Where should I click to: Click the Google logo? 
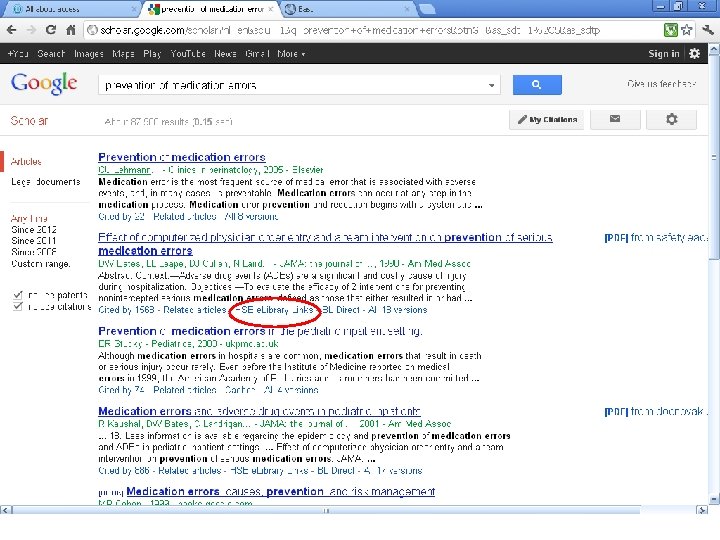(x=44, y=84)
